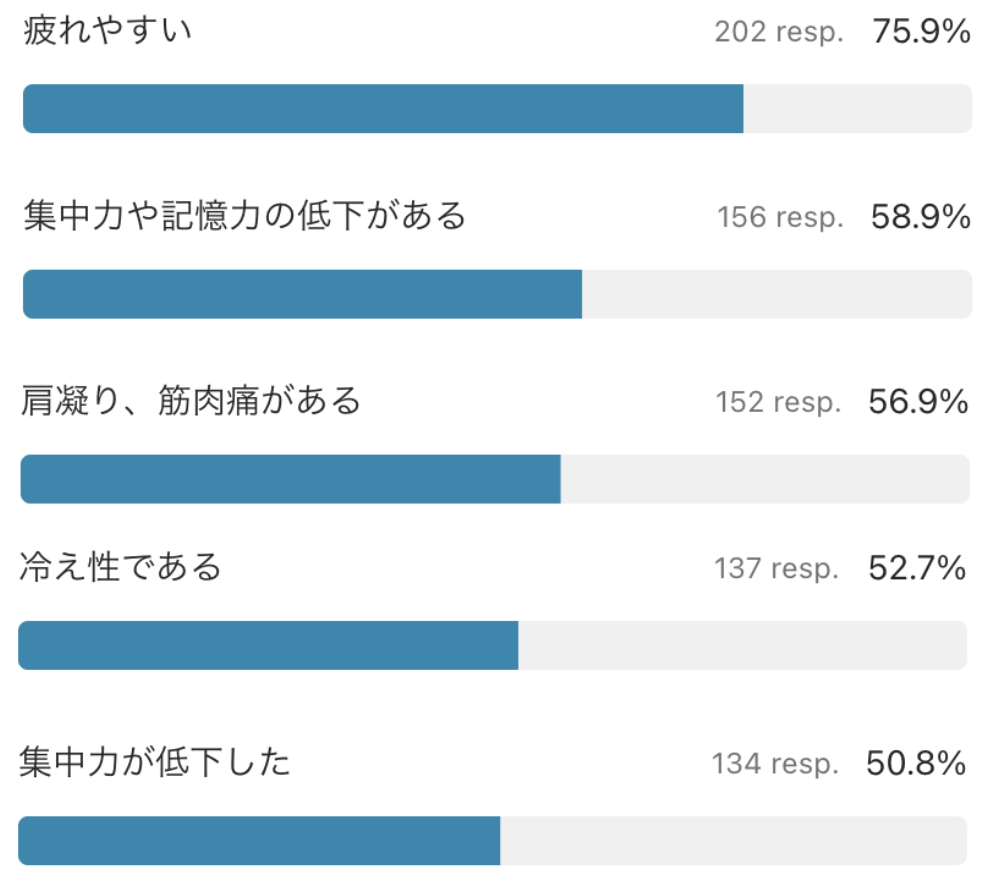The image size is (1002, 896).
Task: Click the 202 resp. count text
Action: [x=778, y=32]
